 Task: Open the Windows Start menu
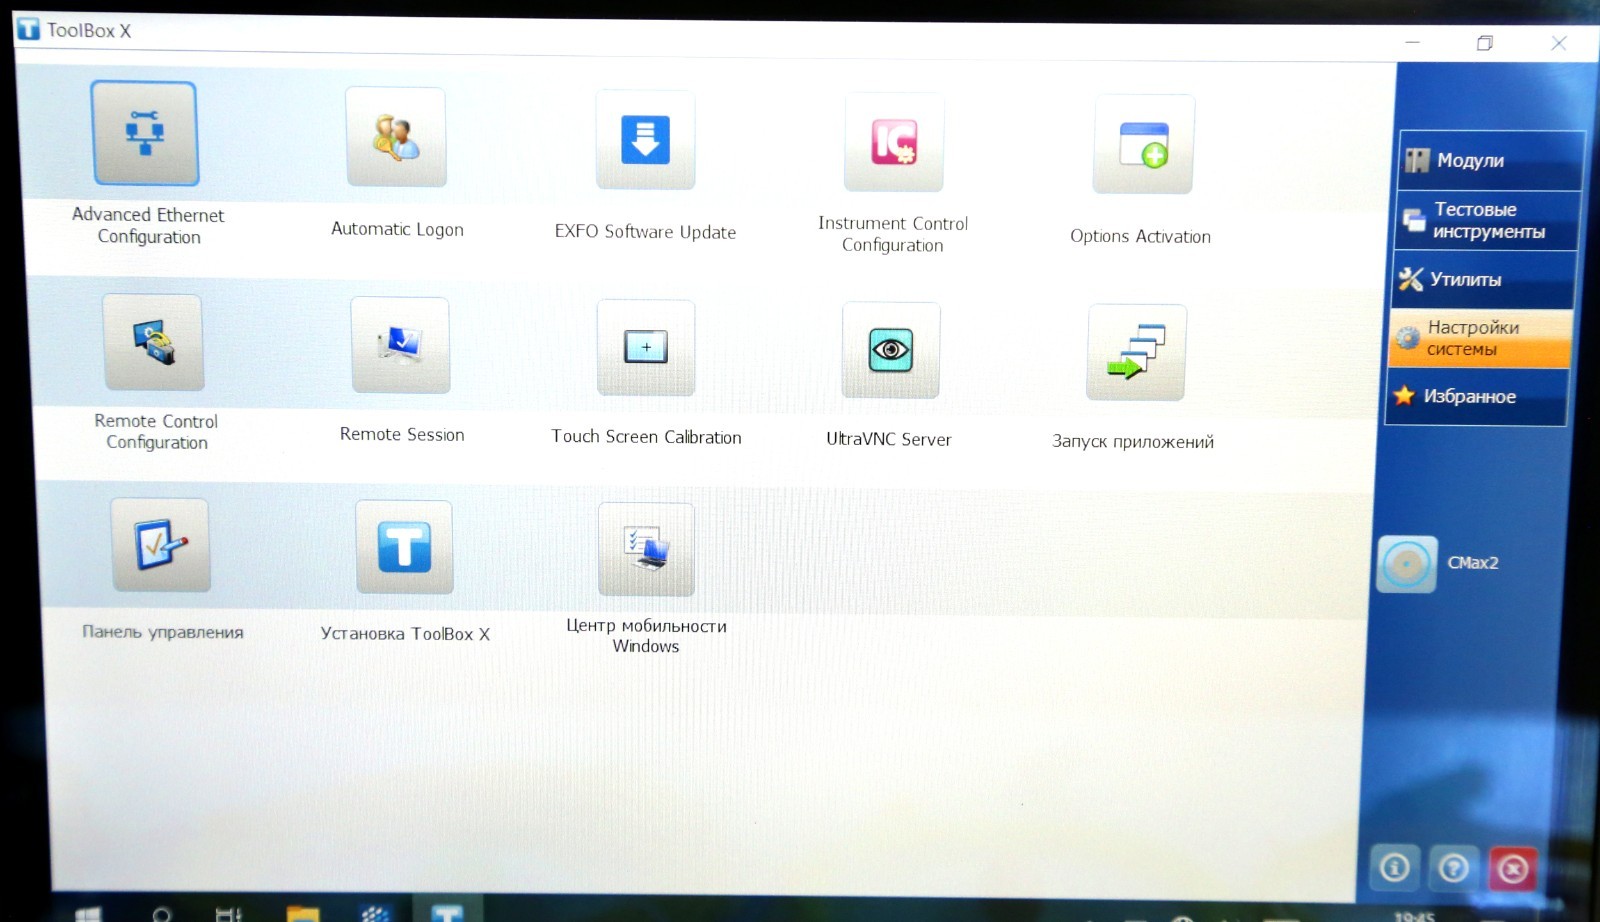click(89, 914)
